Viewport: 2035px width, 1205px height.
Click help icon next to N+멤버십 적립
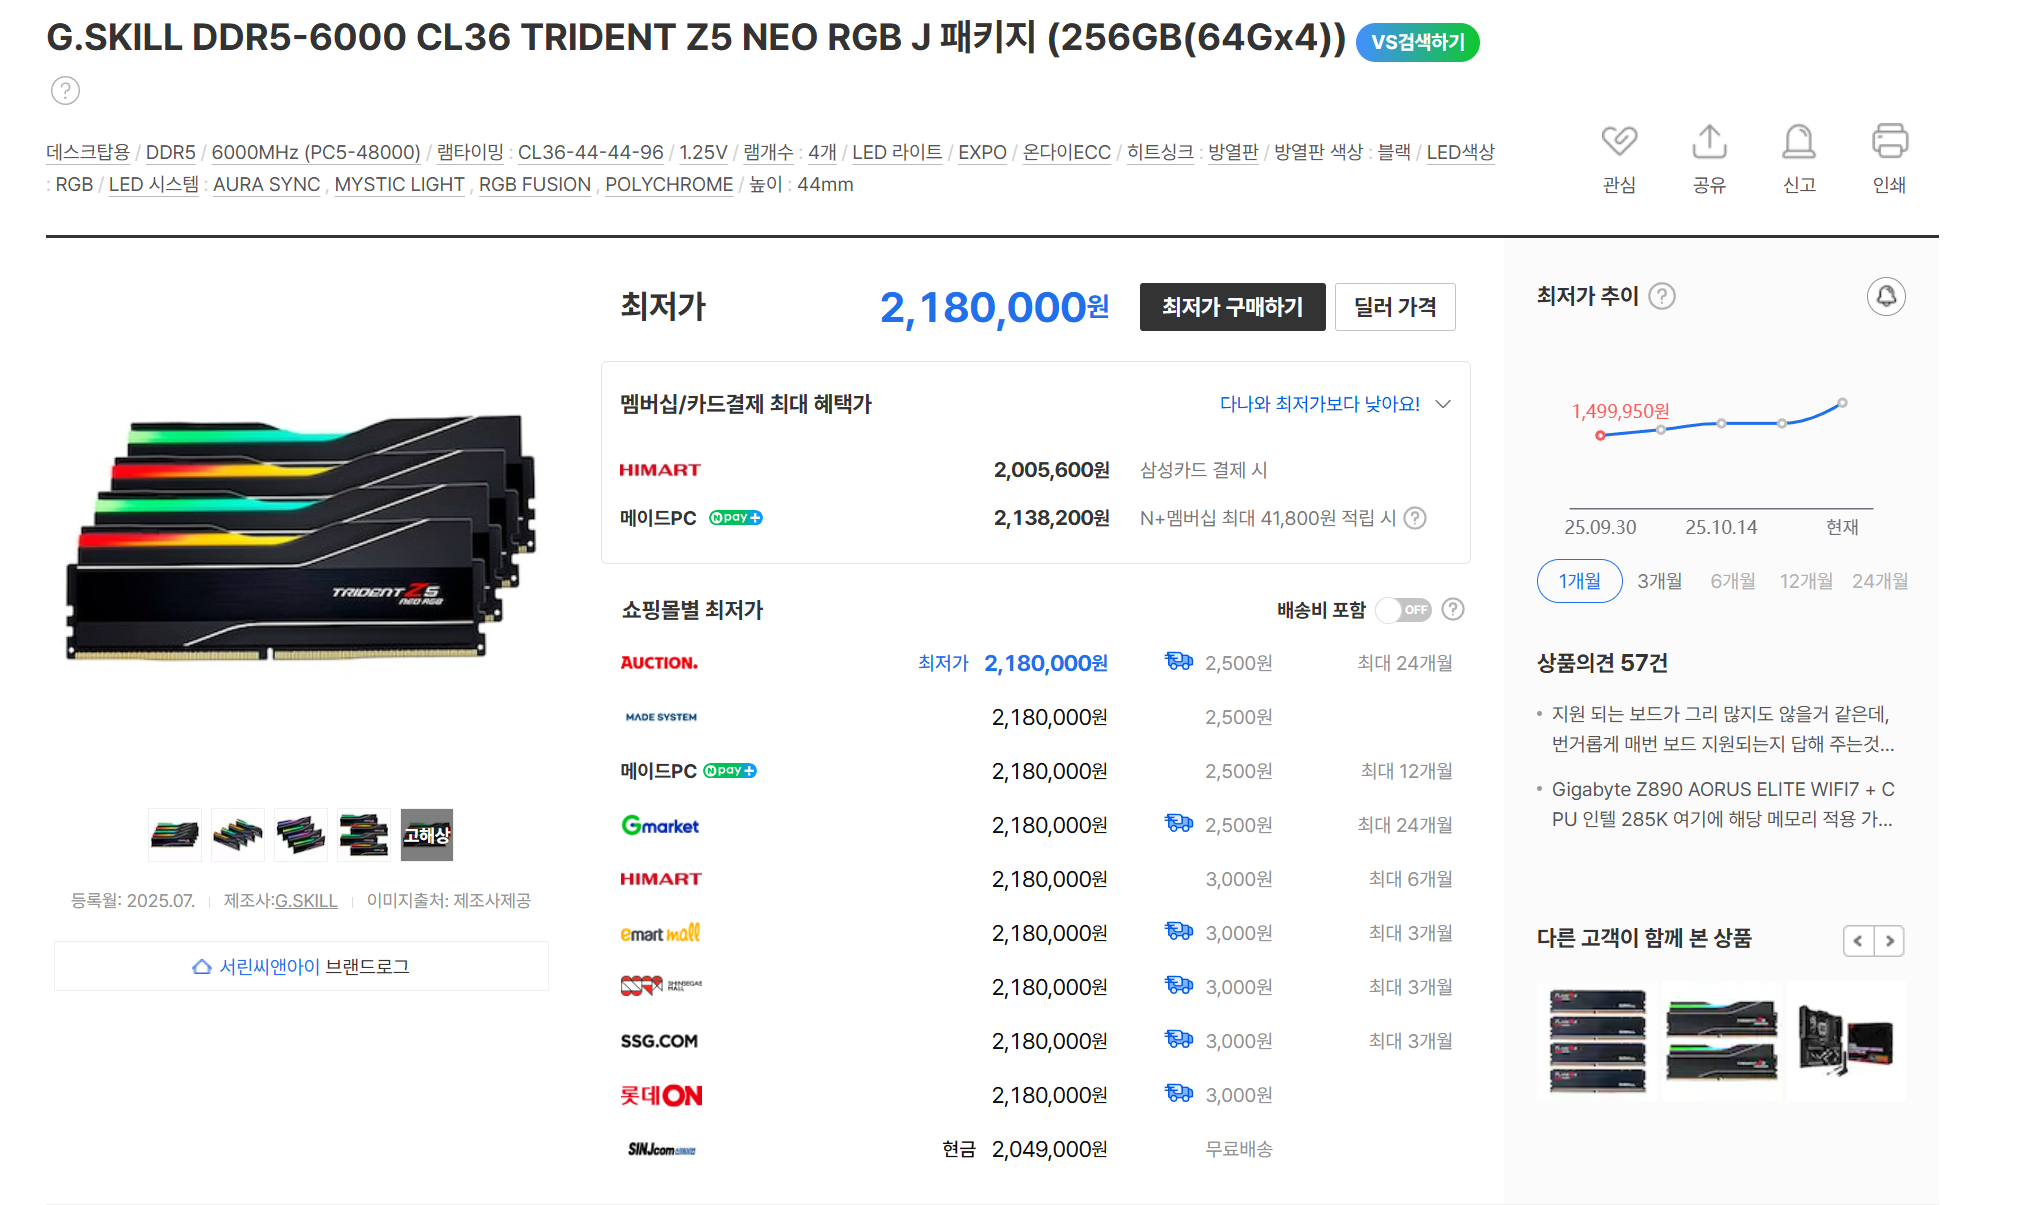pos(1415,518)
